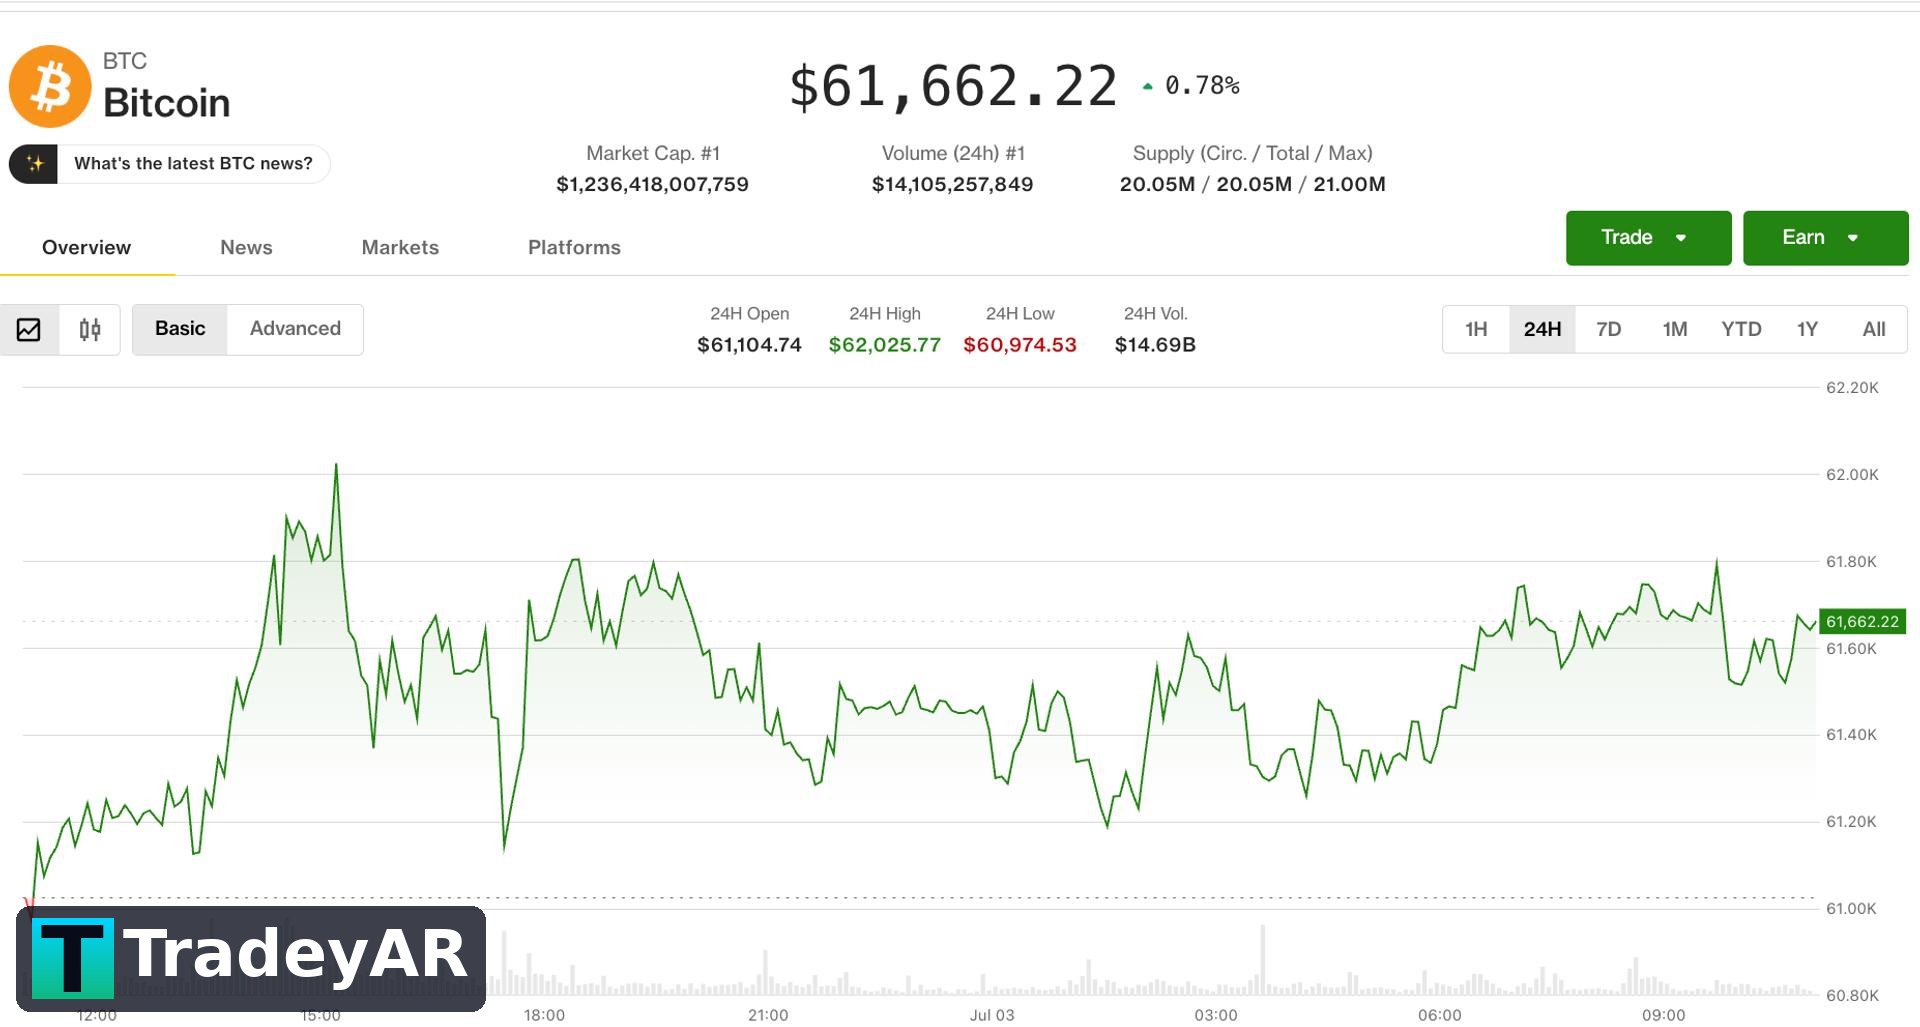Switch to the Markets tab
This screenshot has width=1920, height=1027.
pos(400,247)
